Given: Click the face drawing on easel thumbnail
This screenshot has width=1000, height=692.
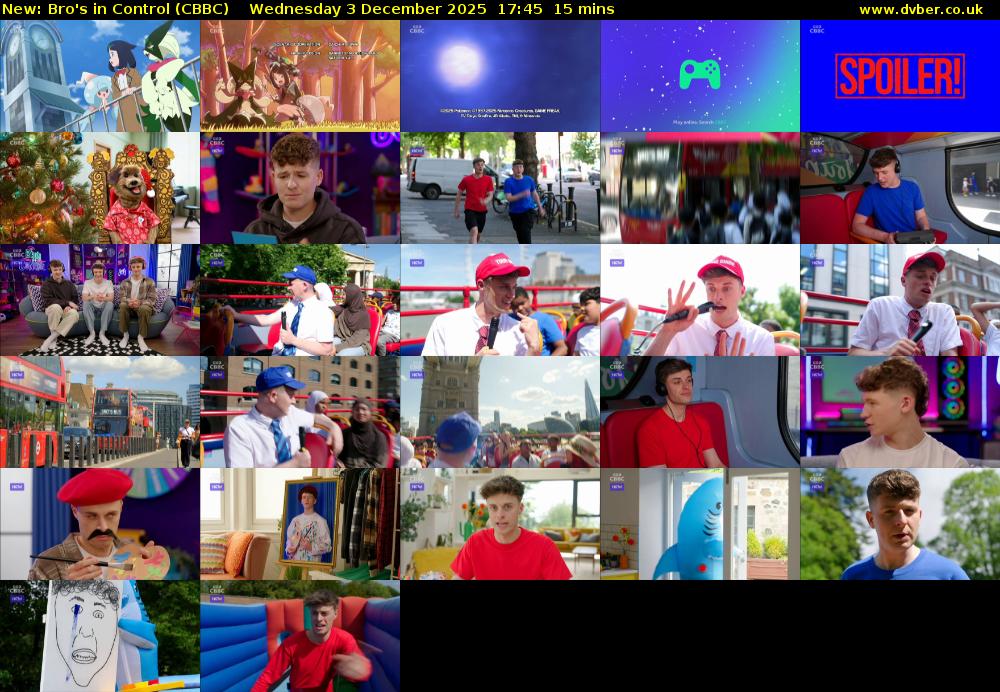Looking at the screenshot, I should point(100,635).
